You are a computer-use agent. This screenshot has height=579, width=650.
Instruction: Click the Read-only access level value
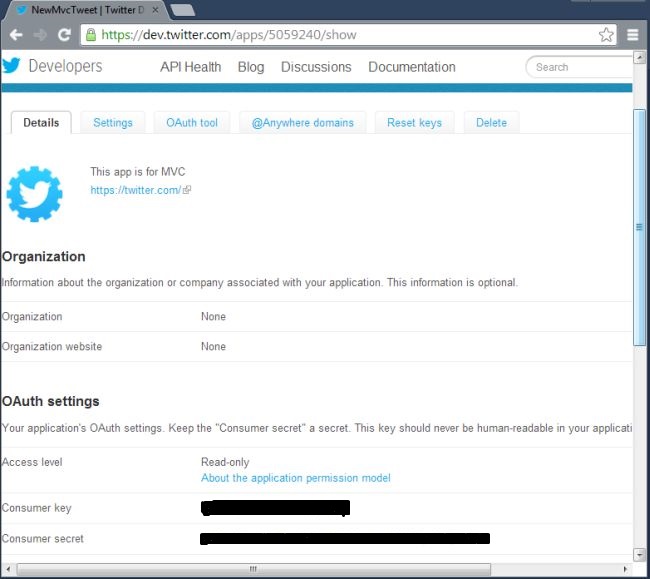click(225, 462)
